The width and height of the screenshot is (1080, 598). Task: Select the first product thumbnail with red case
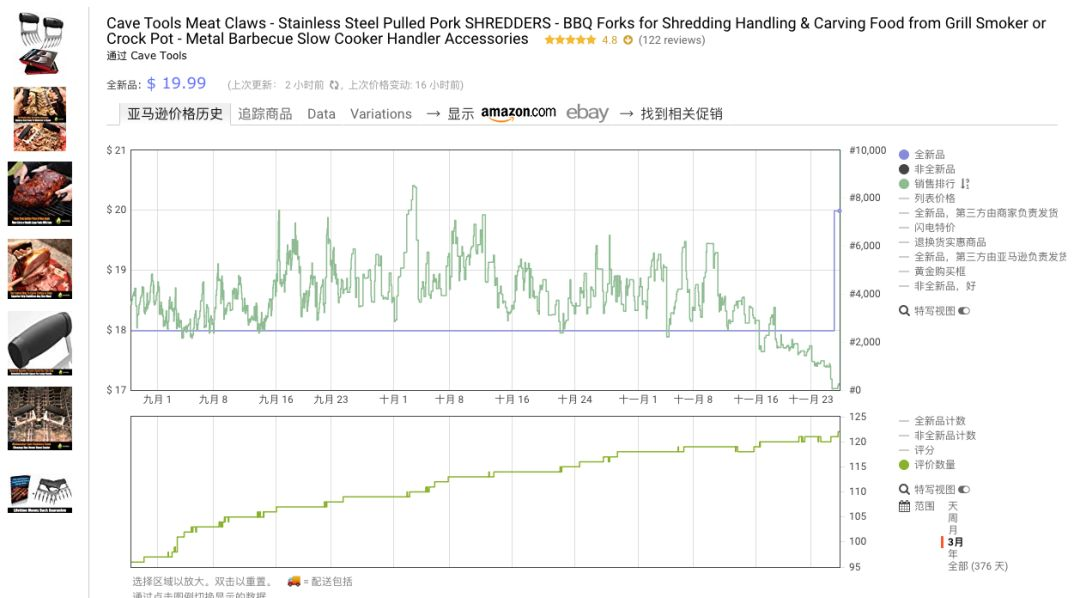[40, 43]
